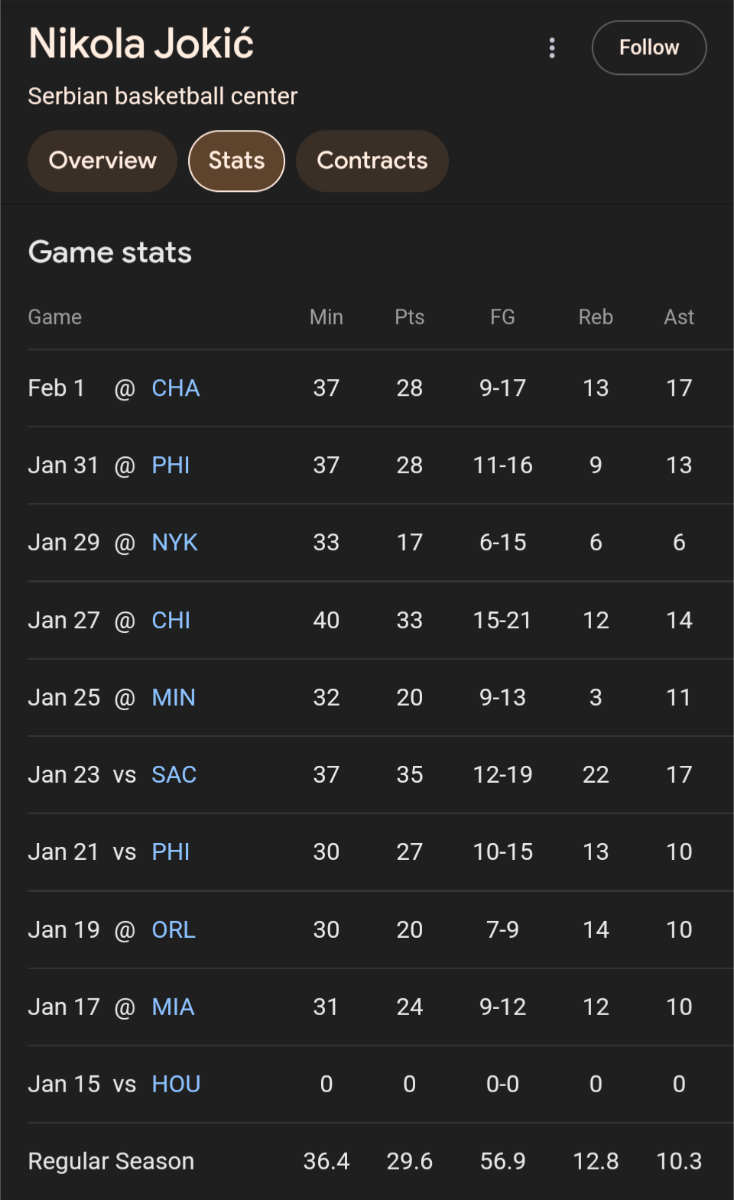Open the ORL game link

point(174,929)
